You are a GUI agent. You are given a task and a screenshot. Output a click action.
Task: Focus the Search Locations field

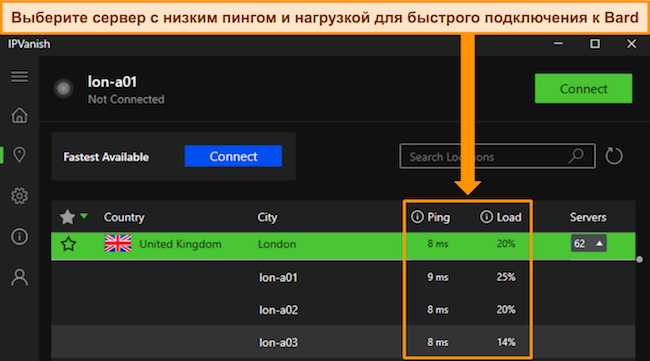pos(497,156)
